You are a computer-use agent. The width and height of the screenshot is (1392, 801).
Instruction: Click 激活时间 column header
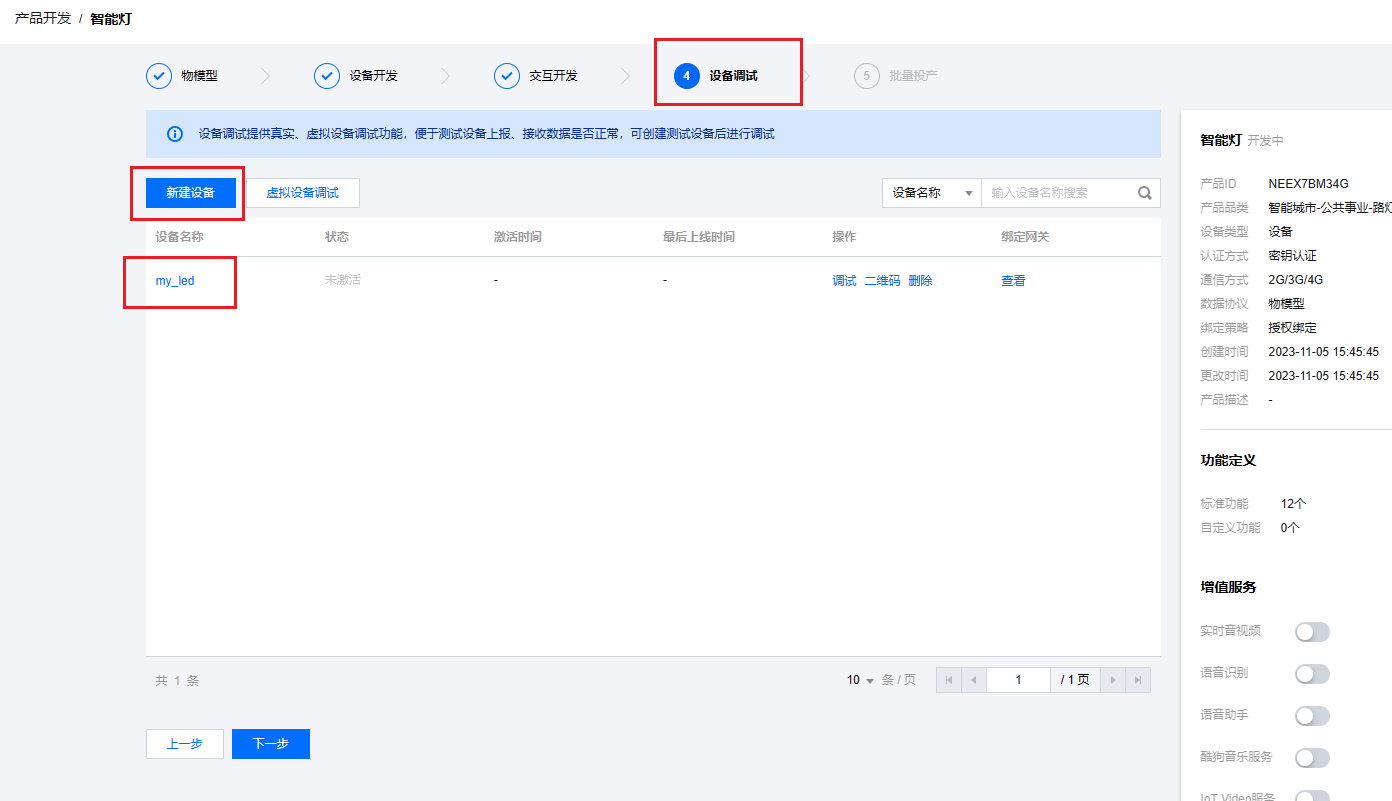pyautogui.click(x=518, y=237)
